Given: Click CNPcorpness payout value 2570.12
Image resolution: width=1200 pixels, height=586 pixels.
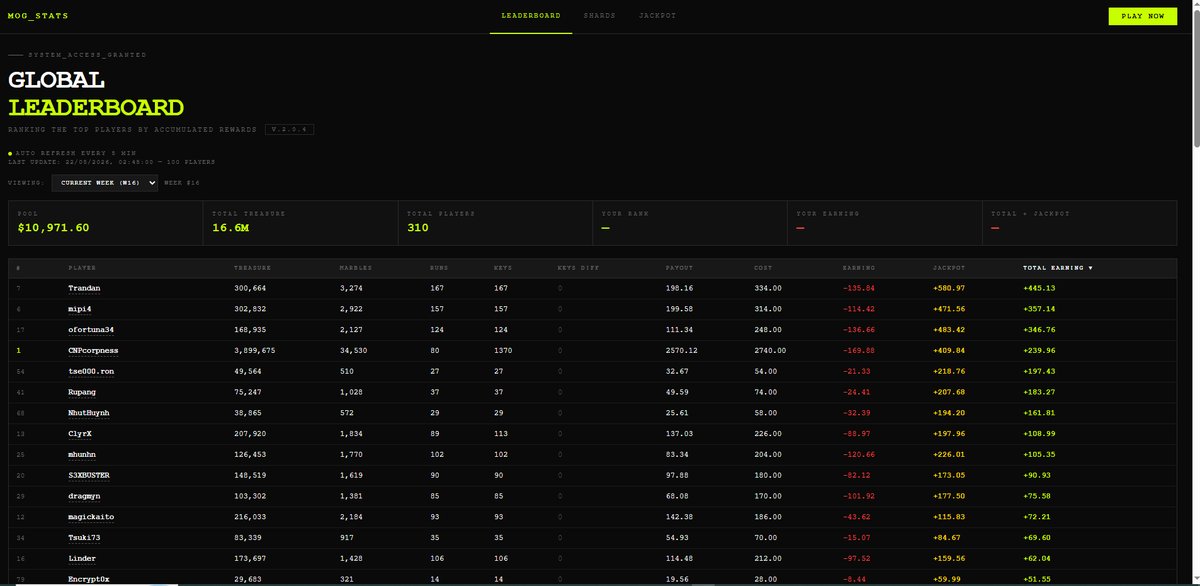Looking at the screenshot, I should click(681, 351).
